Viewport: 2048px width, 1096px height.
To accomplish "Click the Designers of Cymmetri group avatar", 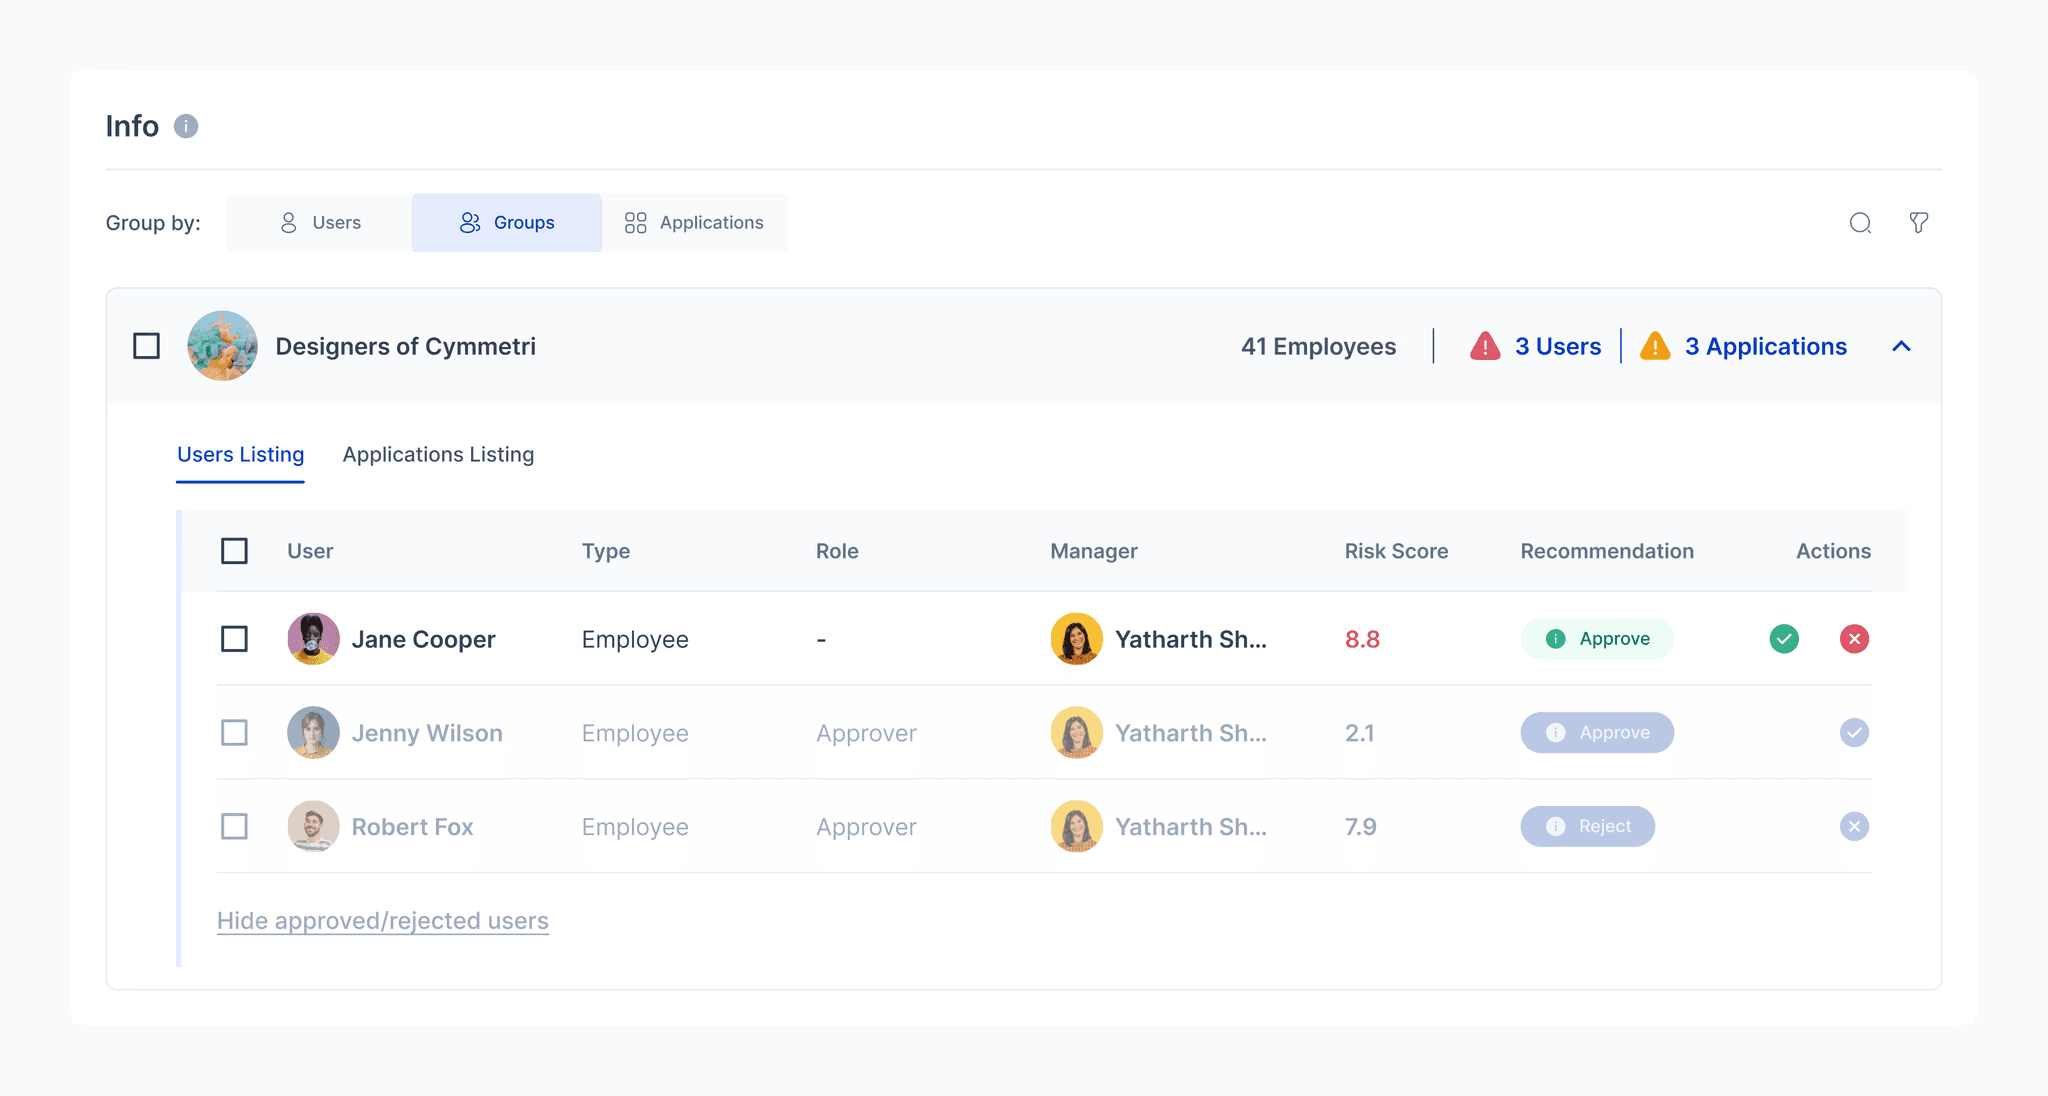I will click(222, 346).
